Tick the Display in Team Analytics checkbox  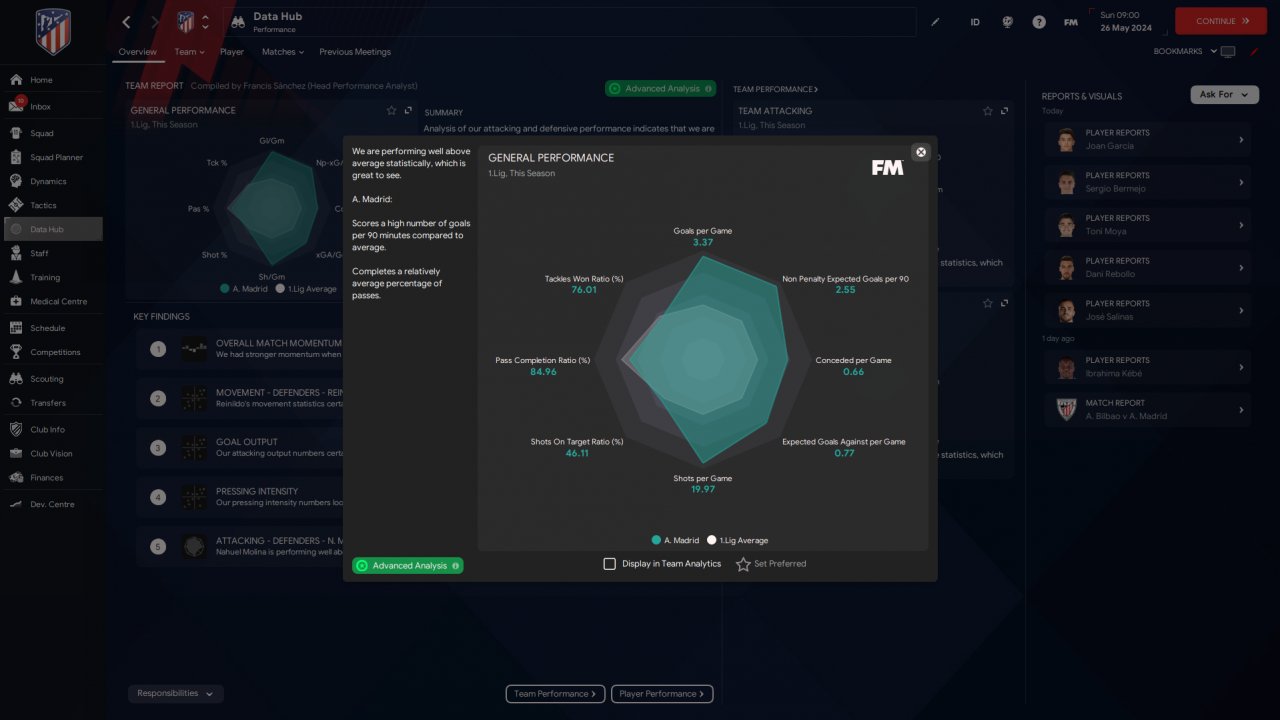609,564
